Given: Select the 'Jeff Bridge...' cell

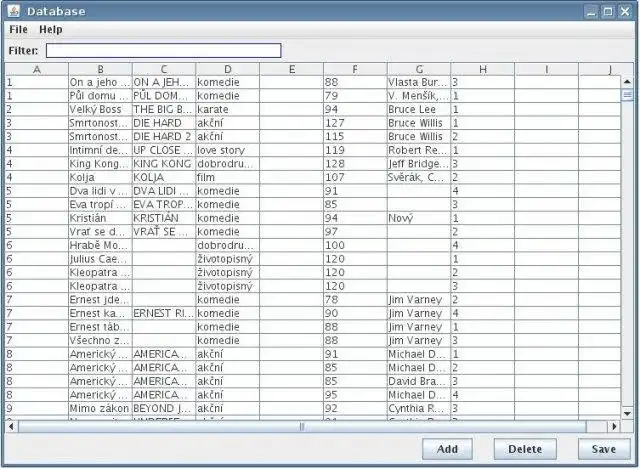Looking at the screenshot, I should pyautogui.click(x=419, y=164).
